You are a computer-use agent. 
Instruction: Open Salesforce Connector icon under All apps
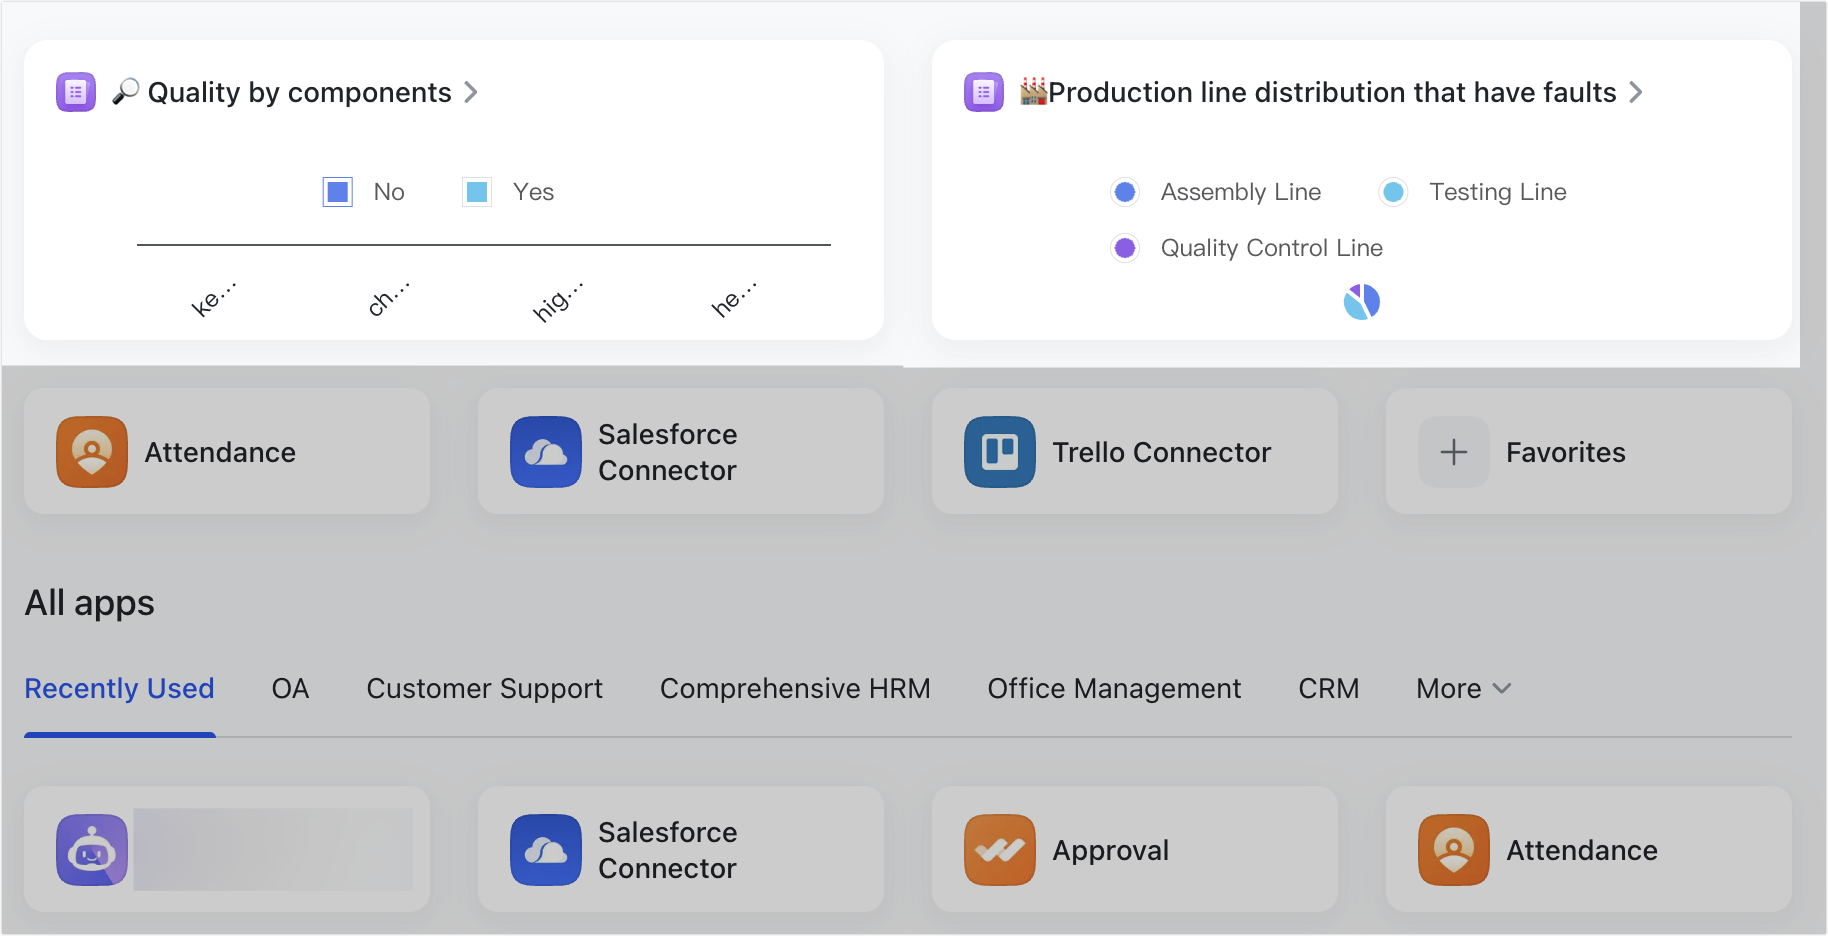coord(546,850)
